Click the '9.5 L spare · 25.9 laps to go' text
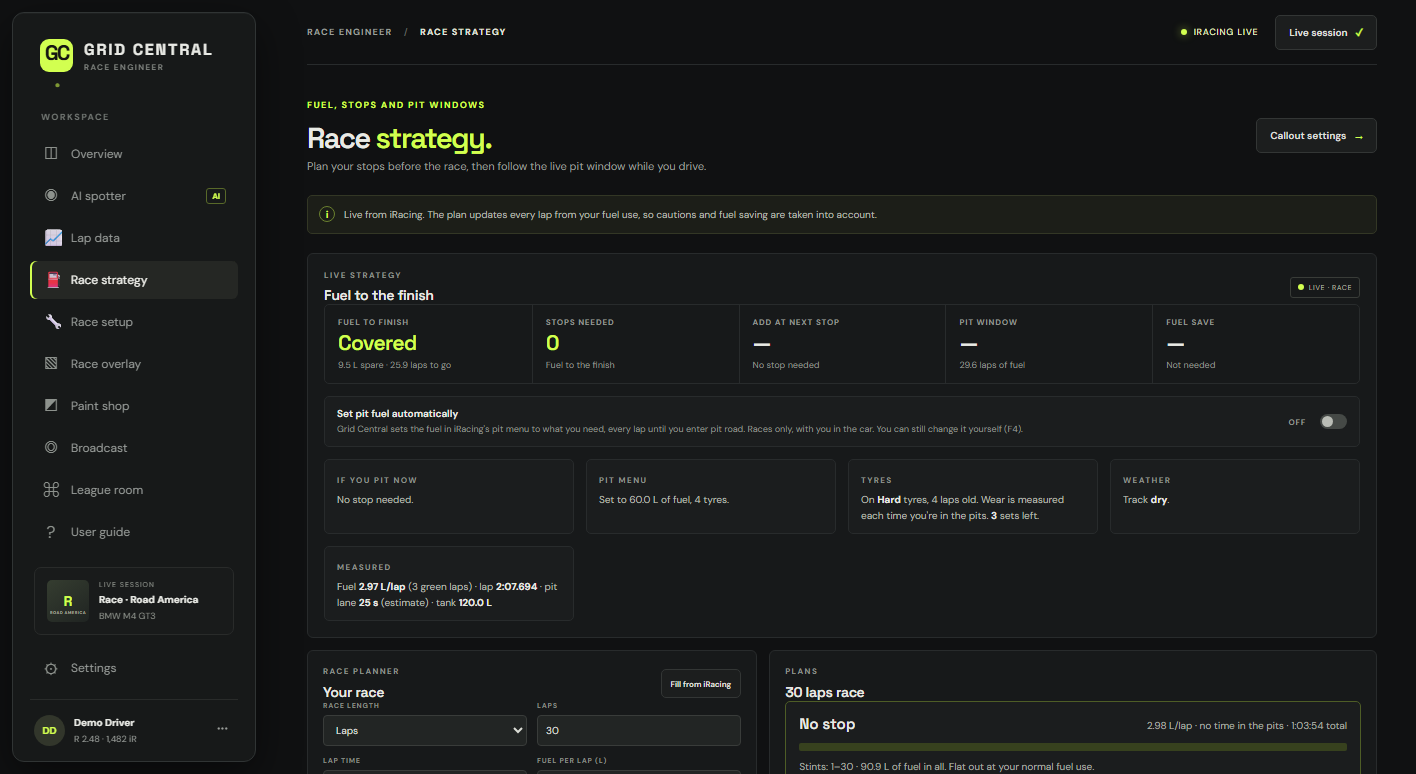1416x774 pixels. (x=394, y=365)
